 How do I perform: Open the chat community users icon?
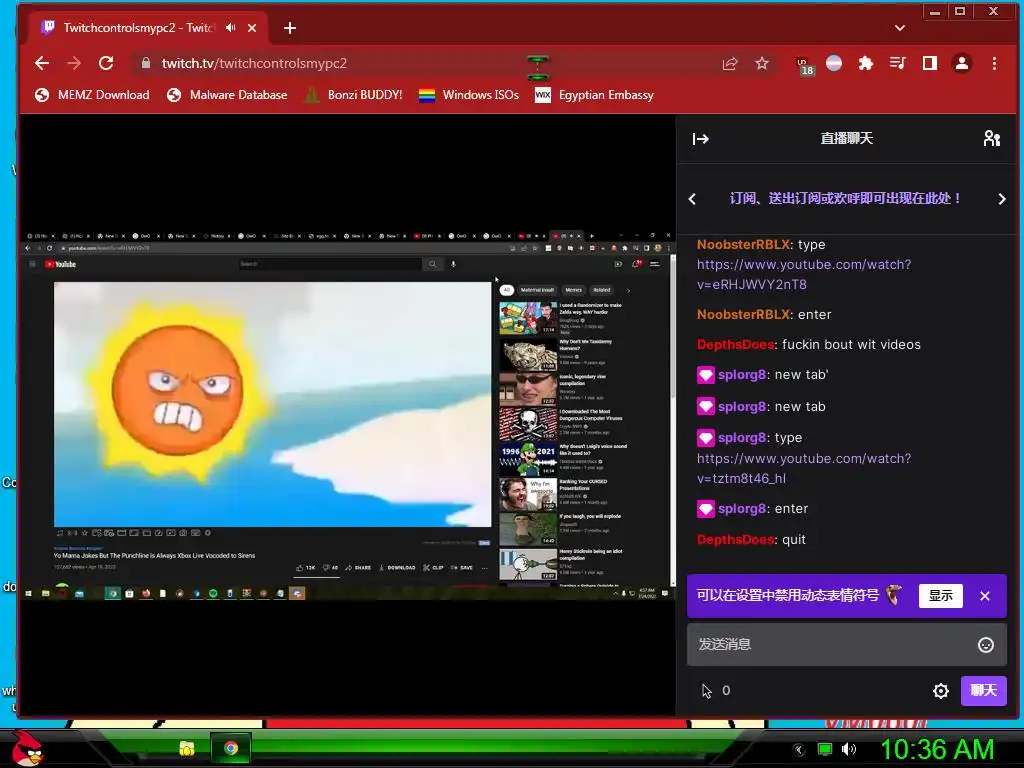point(991,138)
